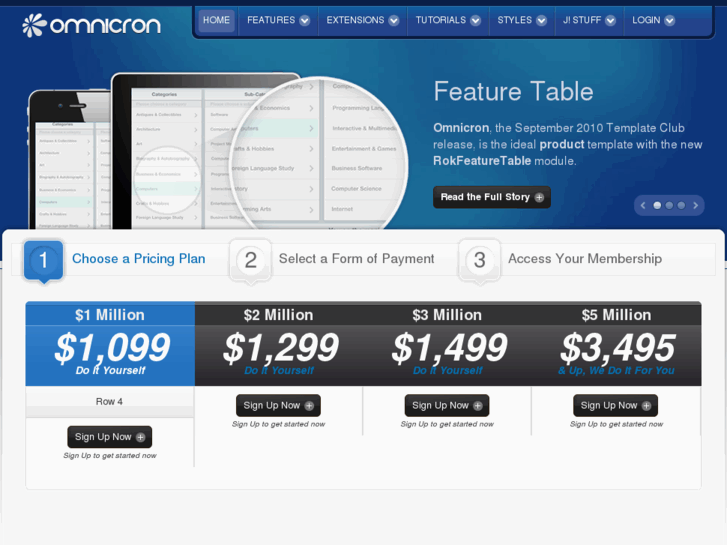The height and width of the screenshot is (545, 727).
Task: Select the second slideshow dot
Action: 669,205
